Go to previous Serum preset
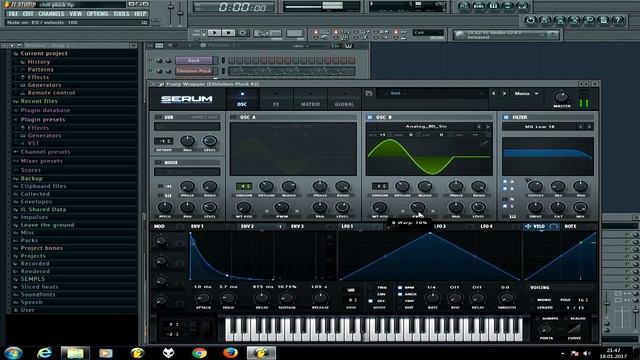Image resolution: width=640 pixels, height=360 pixels. click(x=493, y=93)
